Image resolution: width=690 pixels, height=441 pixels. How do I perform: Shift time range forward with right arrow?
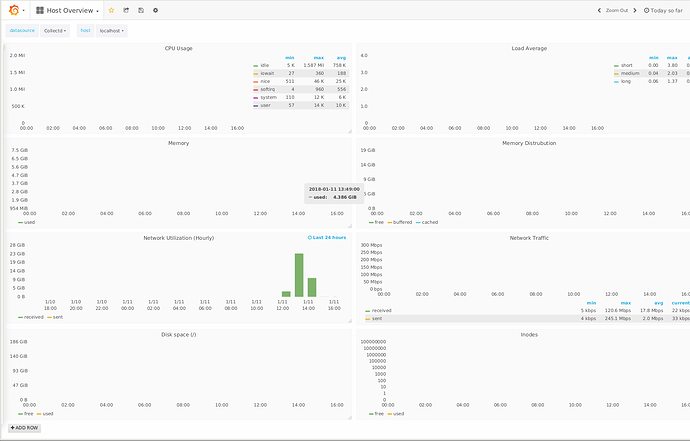[635, 10]
